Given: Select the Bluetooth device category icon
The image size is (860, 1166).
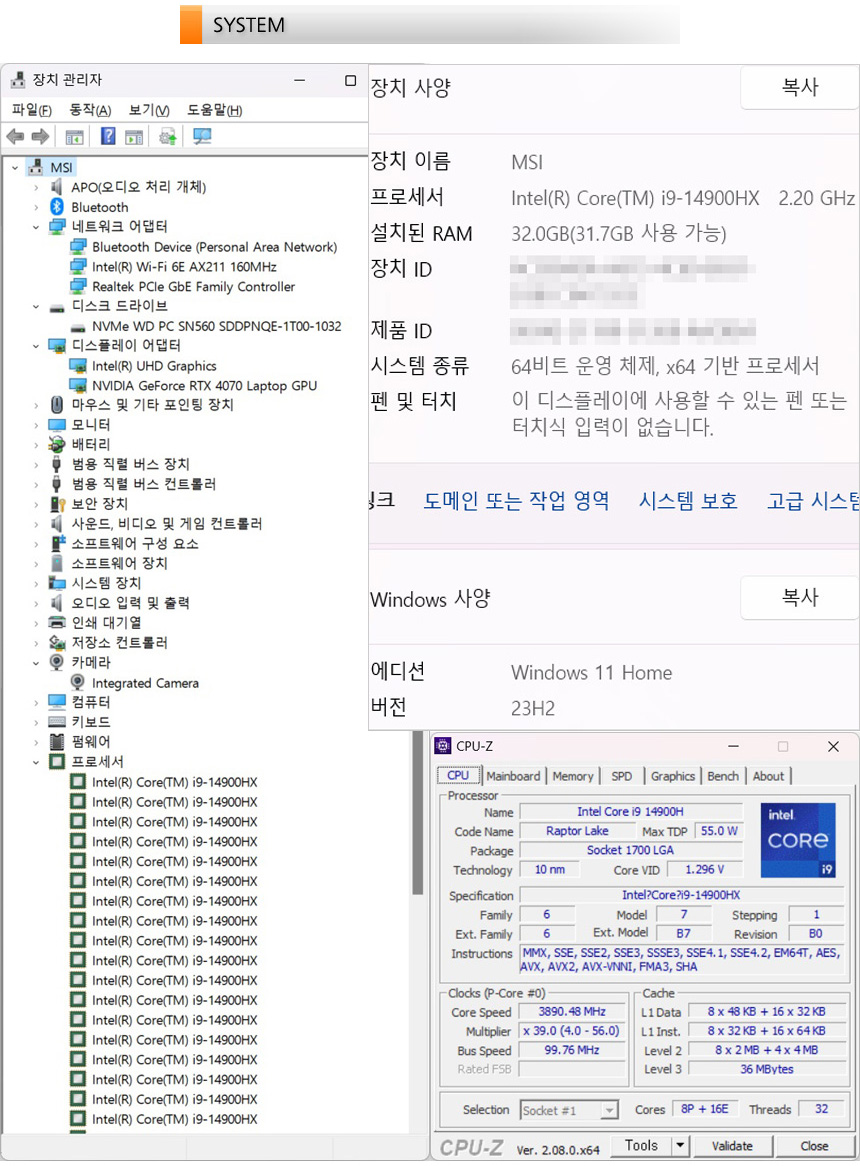Looking at the screenshot, I should [x=57, y=207].
